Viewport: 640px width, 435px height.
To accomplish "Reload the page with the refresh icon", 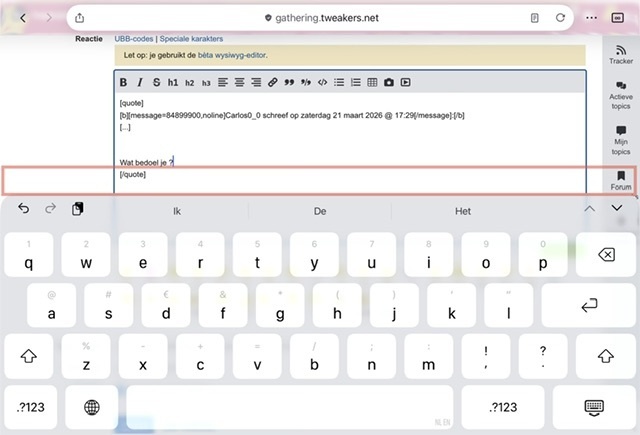I will click(x=560, y=18).
